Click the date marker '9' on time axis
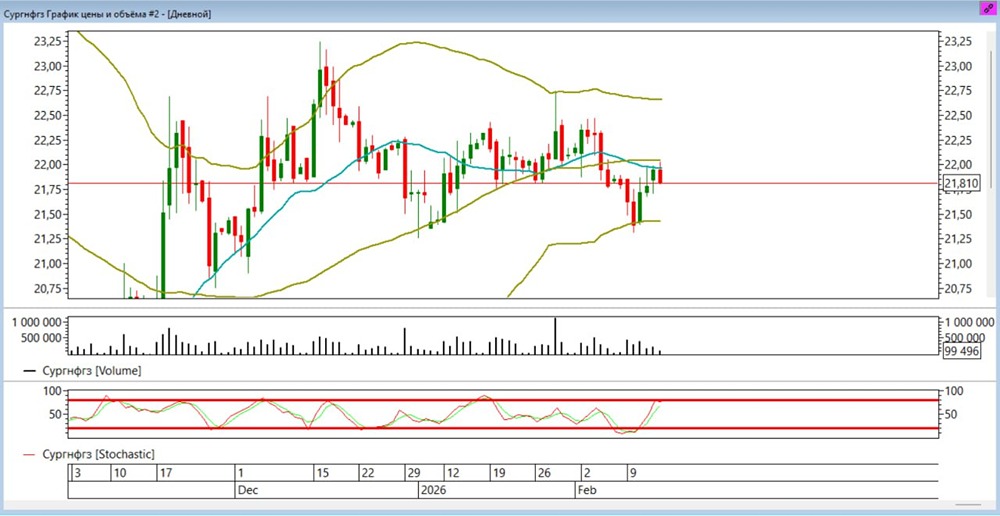The image size is (1000, 516). [x=633, y=473]
